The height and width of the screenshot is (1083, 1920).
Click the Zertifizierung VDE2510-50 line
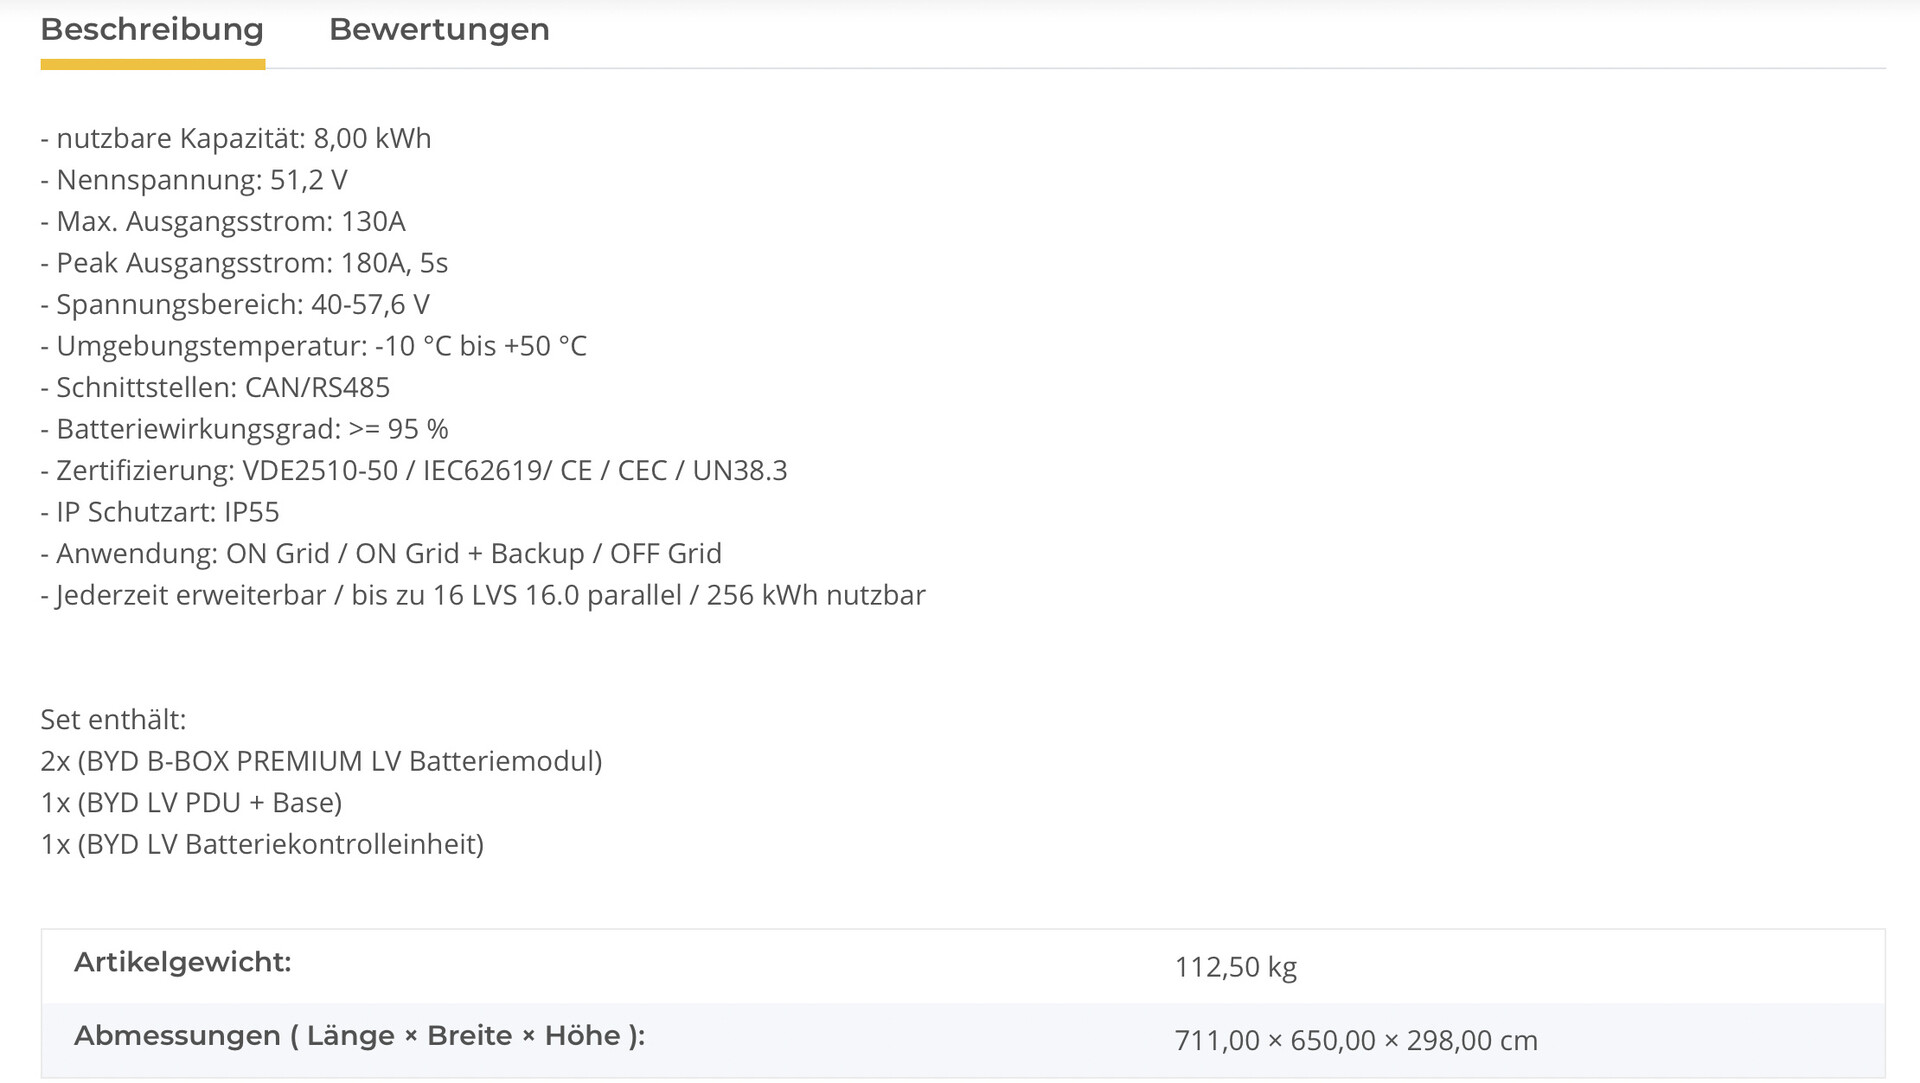point(414,470)
